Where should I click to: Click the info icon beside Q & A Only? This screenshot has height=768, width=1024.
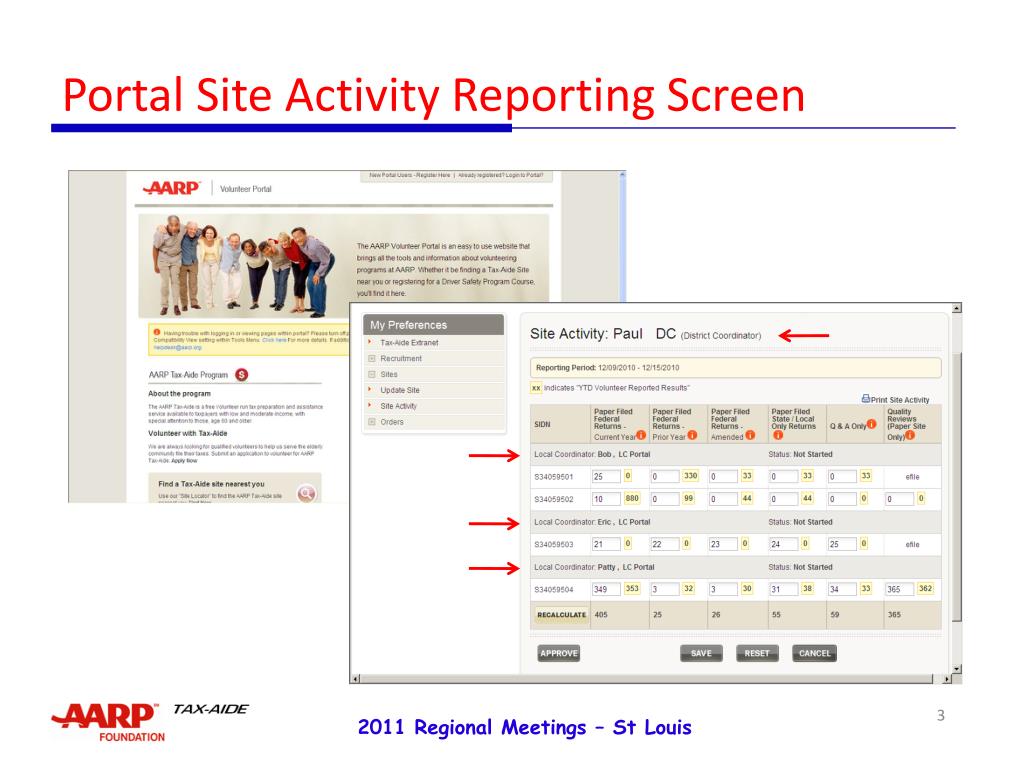(872, 424)
